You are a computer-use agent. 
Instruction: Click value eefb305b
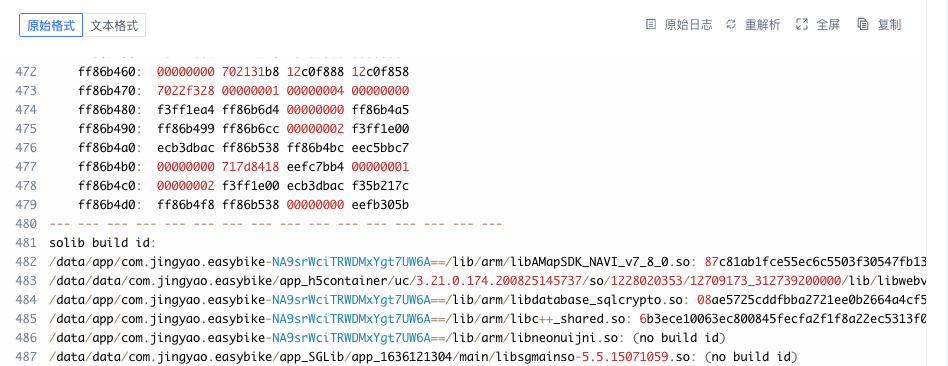pyautogui.click(x=380, y=205)
